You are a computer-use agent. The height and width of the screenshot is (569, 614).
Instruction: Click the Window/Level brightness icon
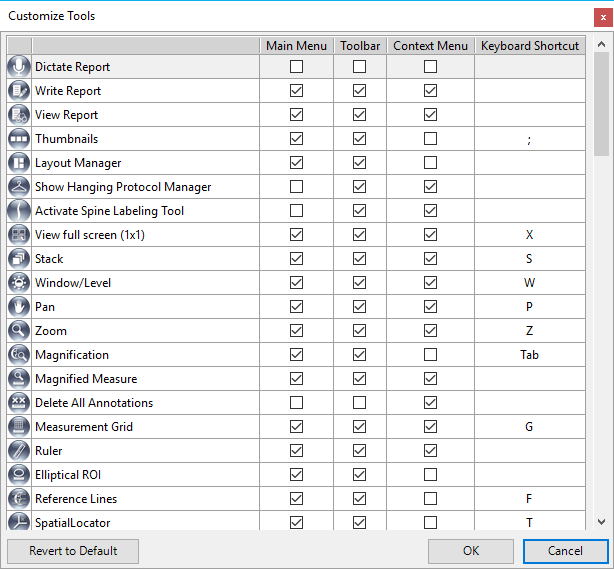click(19, 283)
